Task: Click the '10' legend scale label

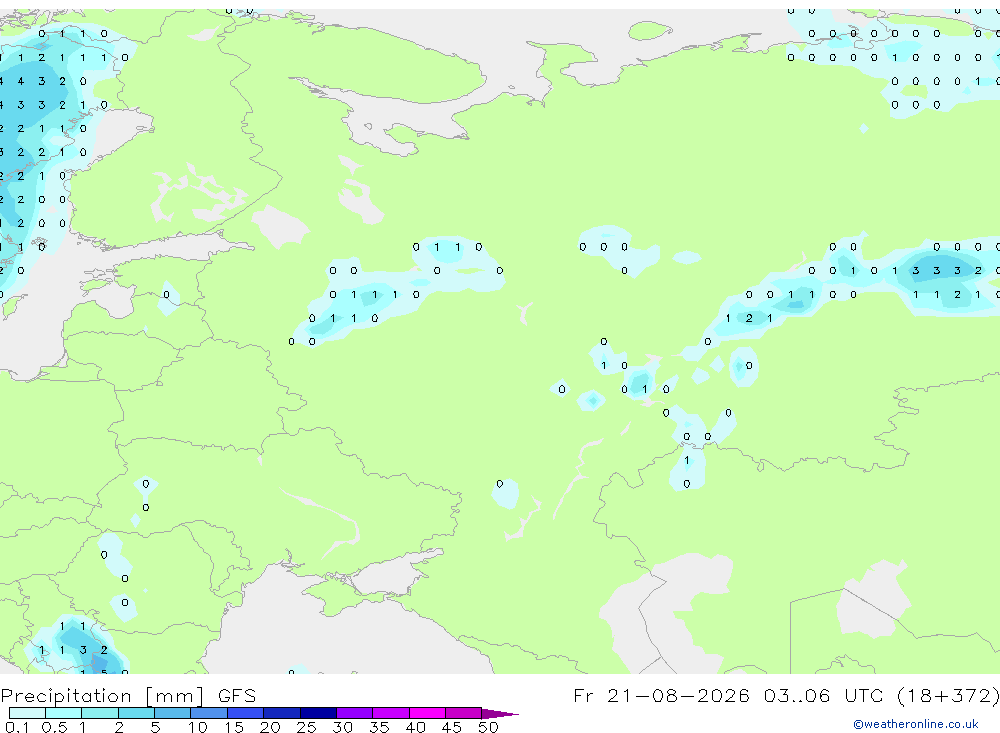Action: [197, 727]
